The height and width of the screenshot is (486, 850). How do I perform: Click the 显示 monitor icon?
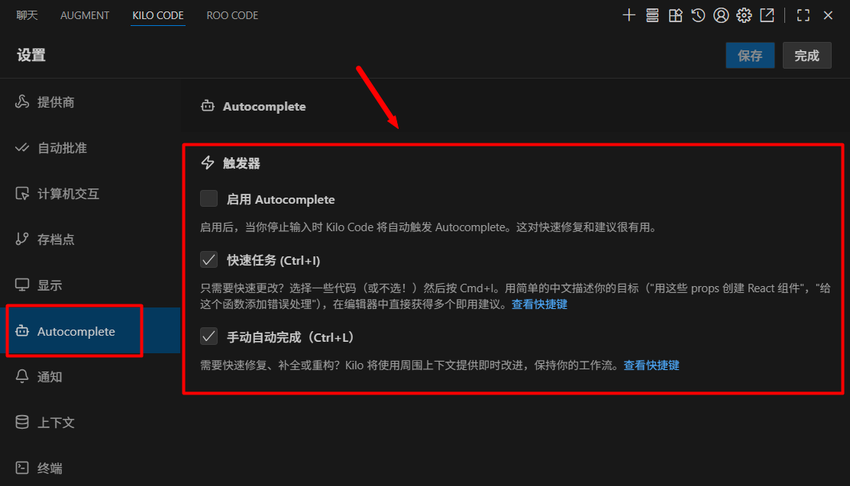[x=22, y=284]
